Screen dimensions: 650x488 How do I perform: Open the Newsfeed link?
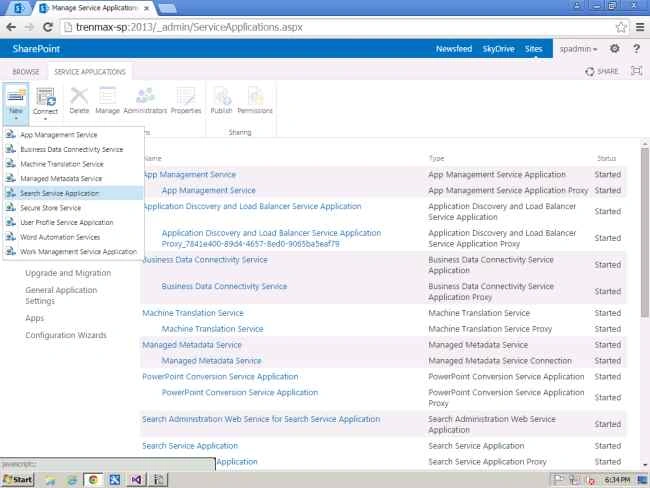[x=454, y=49]
